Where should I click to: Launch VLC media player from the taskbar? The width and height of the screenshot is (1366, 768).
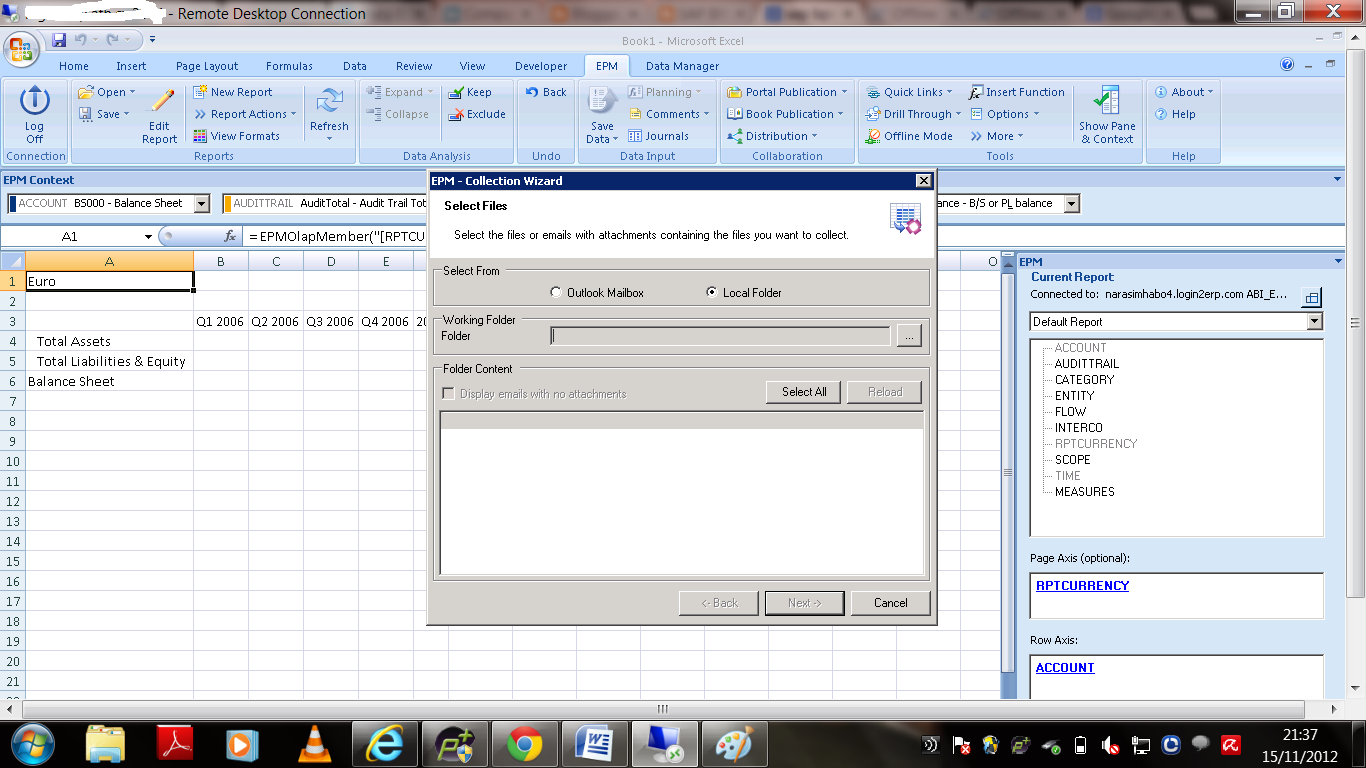(x=313, y=744)
